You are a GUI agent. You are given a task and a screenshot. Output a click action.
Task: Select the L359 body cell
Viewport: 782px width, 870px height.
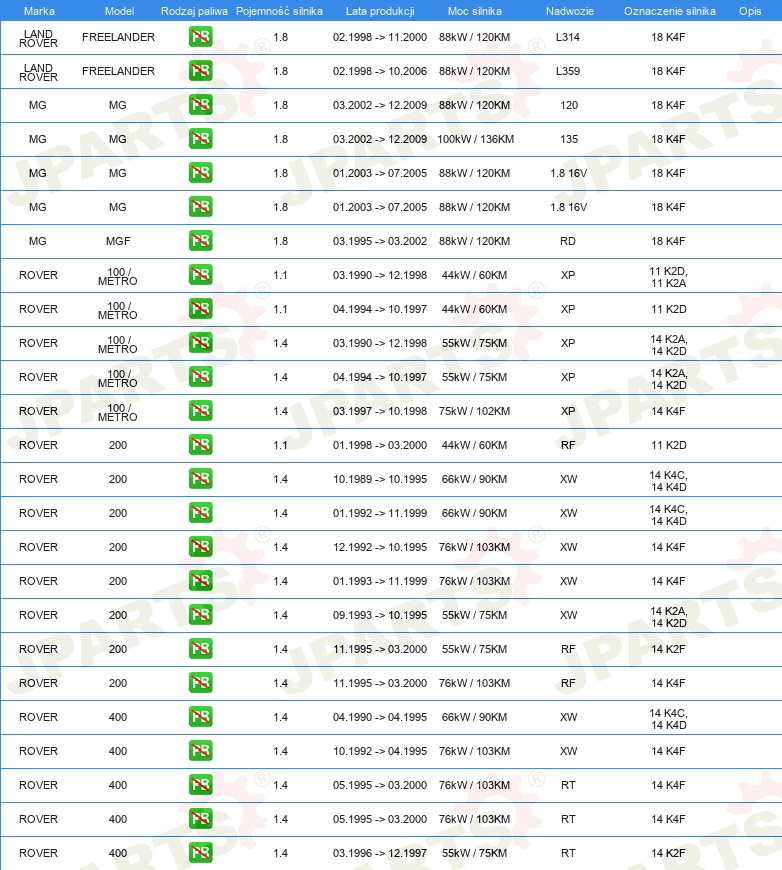point(568,71)
